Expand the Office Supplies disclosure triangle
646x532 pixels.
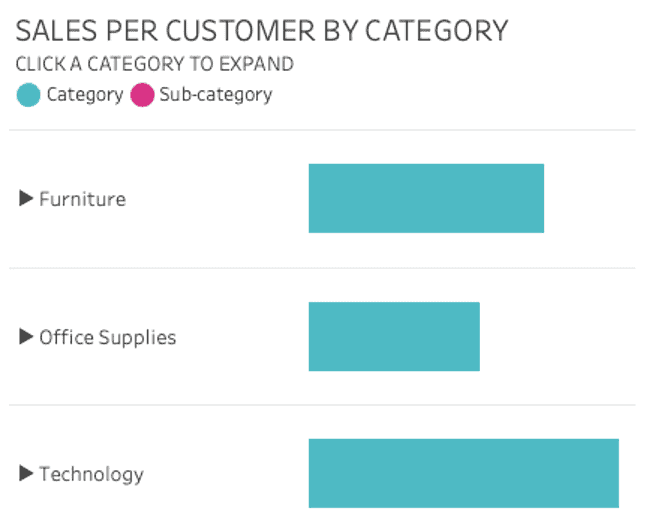click(27, 337)
